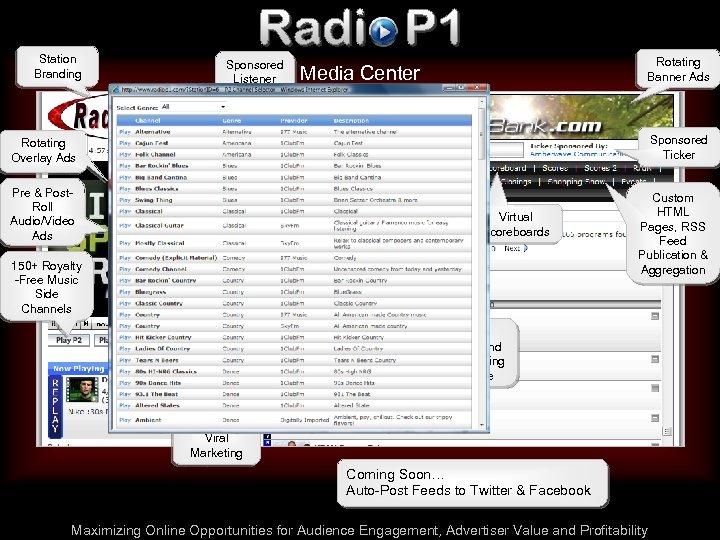This screenshot has height=540, width=720.
Task: Play the Ambient channel
Action: (x=125, y=420)
